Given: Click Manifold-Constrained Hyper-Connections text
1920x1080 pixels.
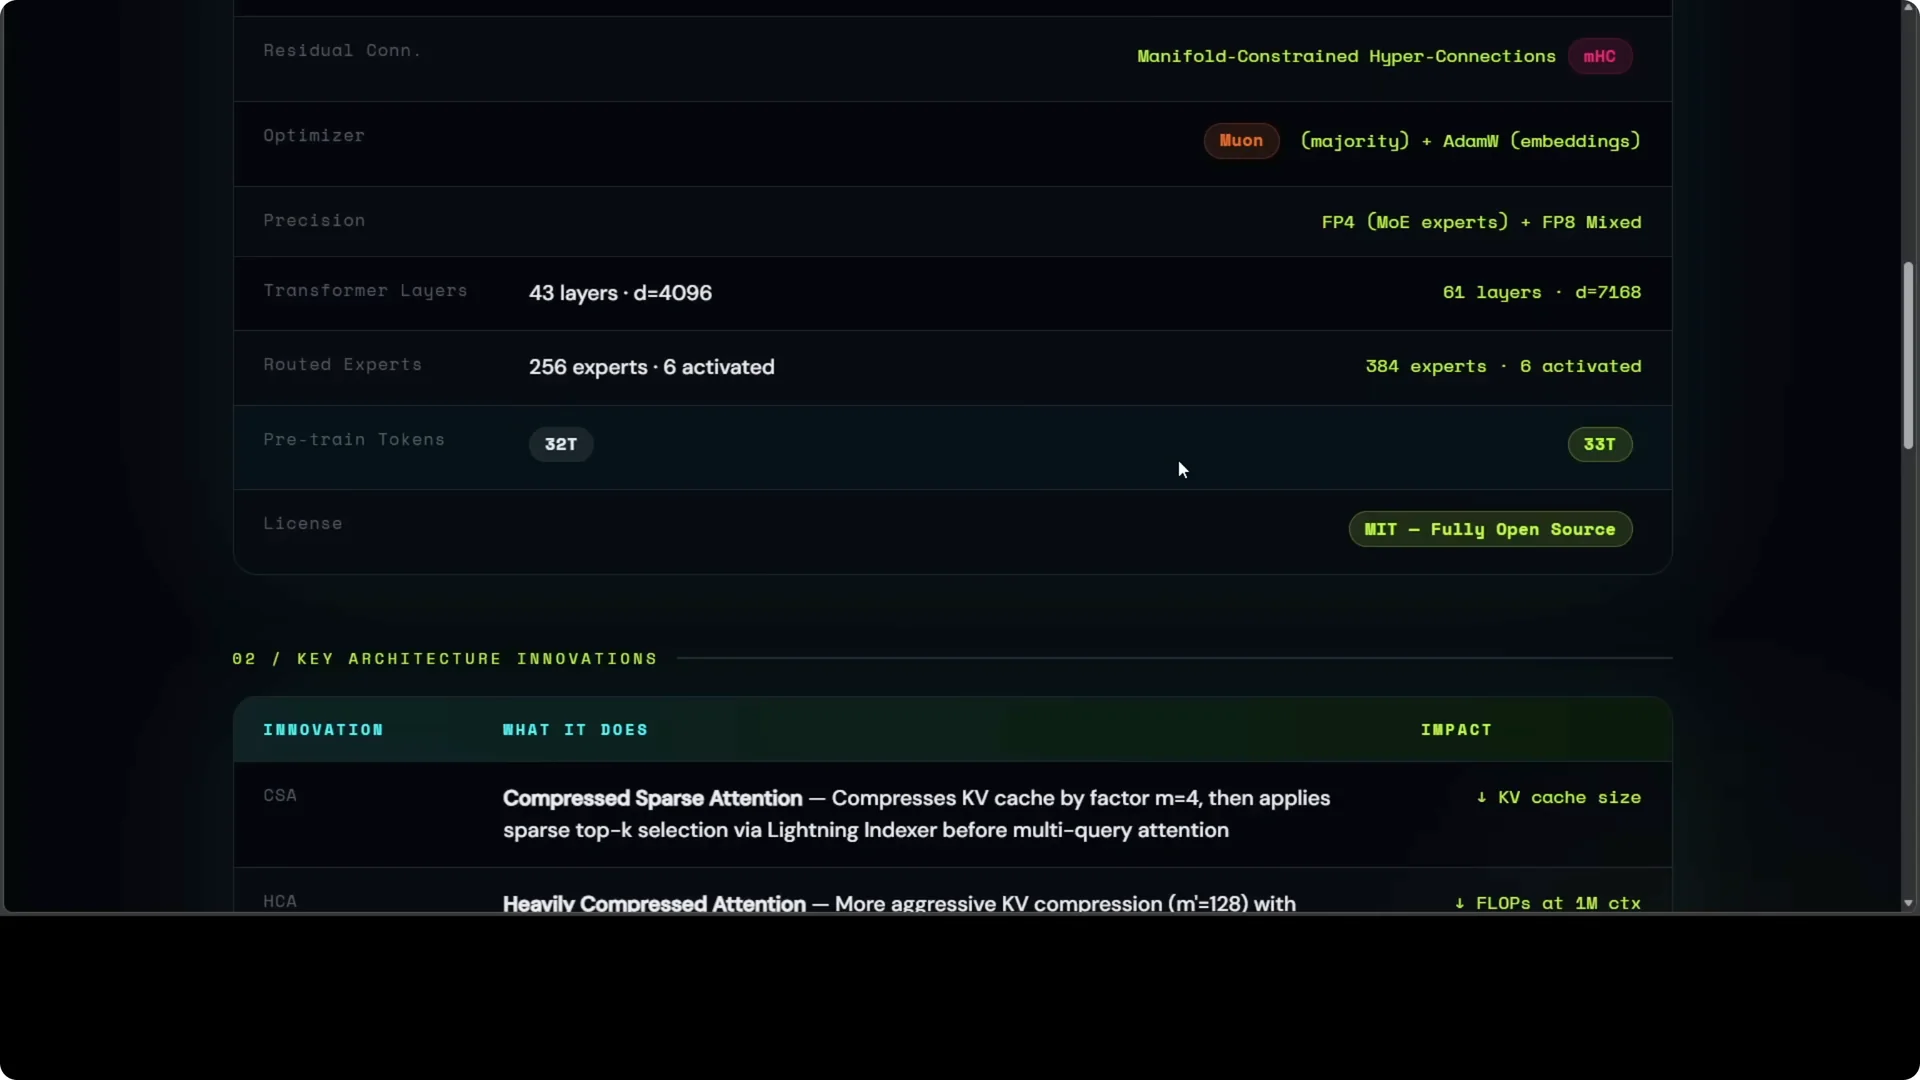Looking at the screenshot, I should [1346, 57].
